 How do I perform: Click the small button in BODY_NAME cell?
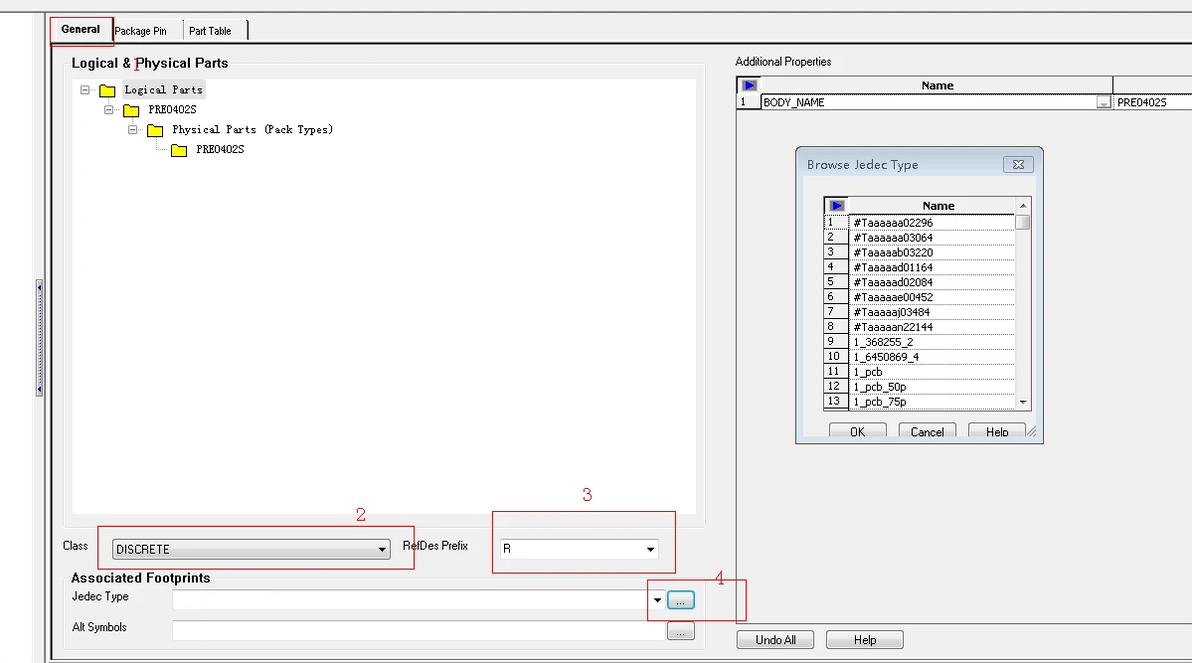click(x=1103, y=103)
